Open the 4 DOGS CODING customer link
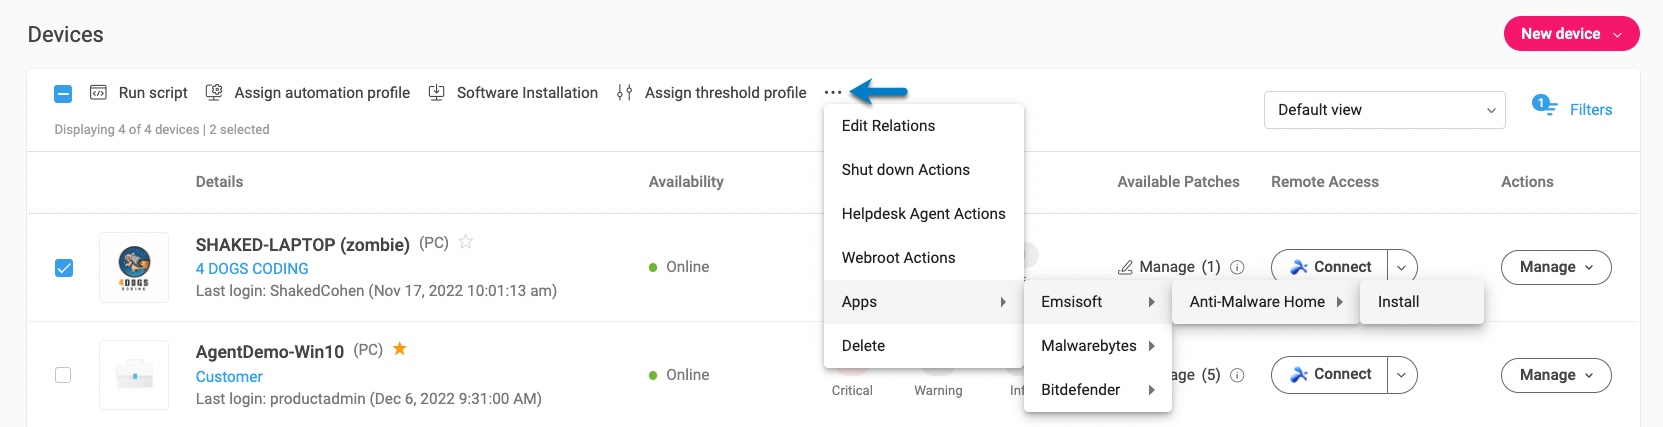Viewport: 1663px width, 427px height. click(252, 269)
